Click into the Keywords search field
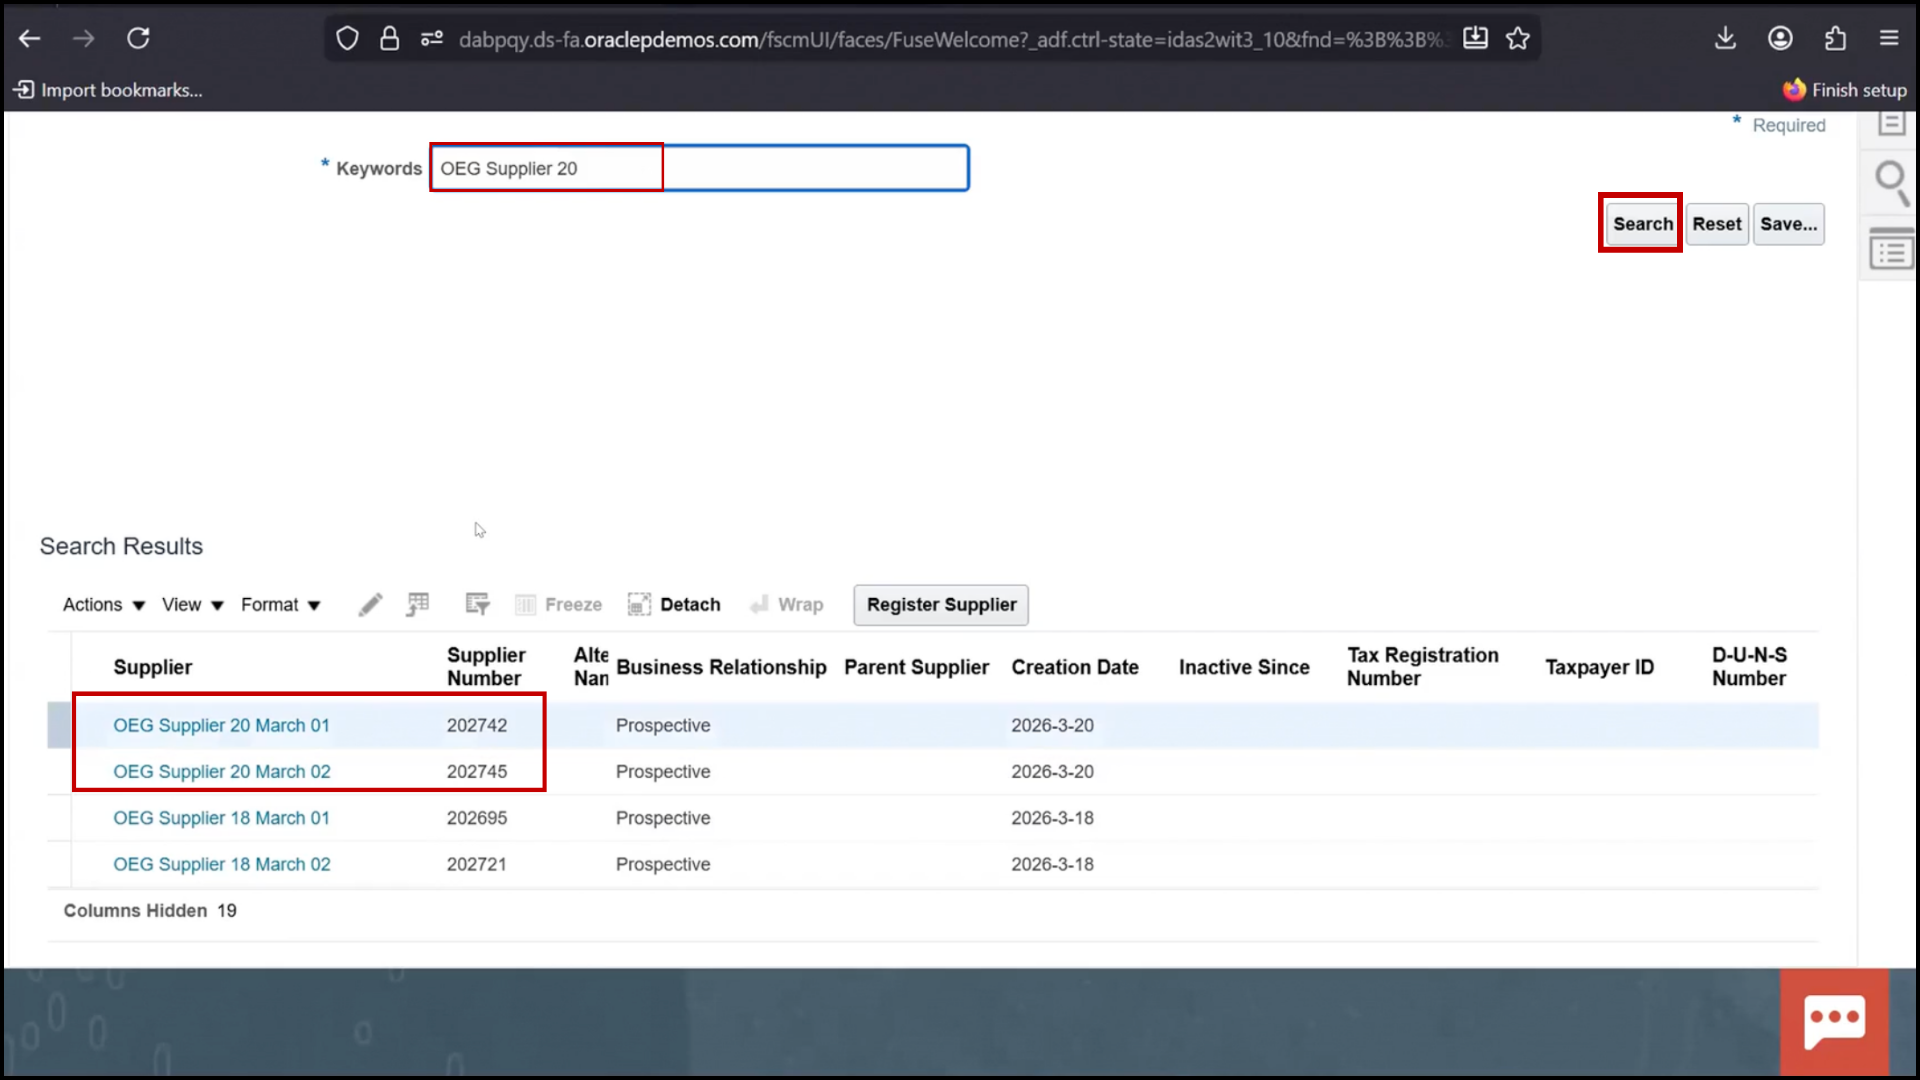The height and width of the screenshot is (1080, 1920). click(x=699, y=168)
